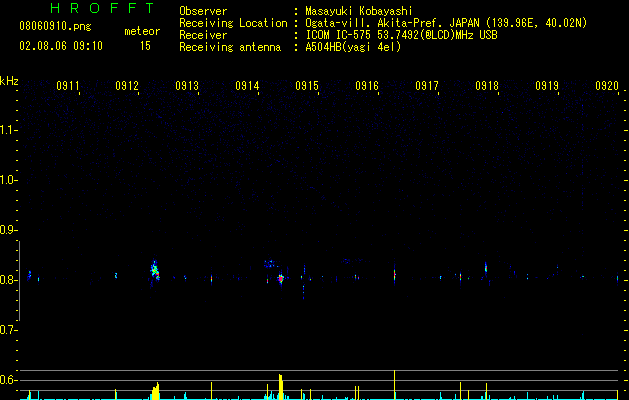The image size is (629, 400).
Task: Click the tallest yellow intensity spike after 0916
Action: pyautogui.click(x=394, y=385)
